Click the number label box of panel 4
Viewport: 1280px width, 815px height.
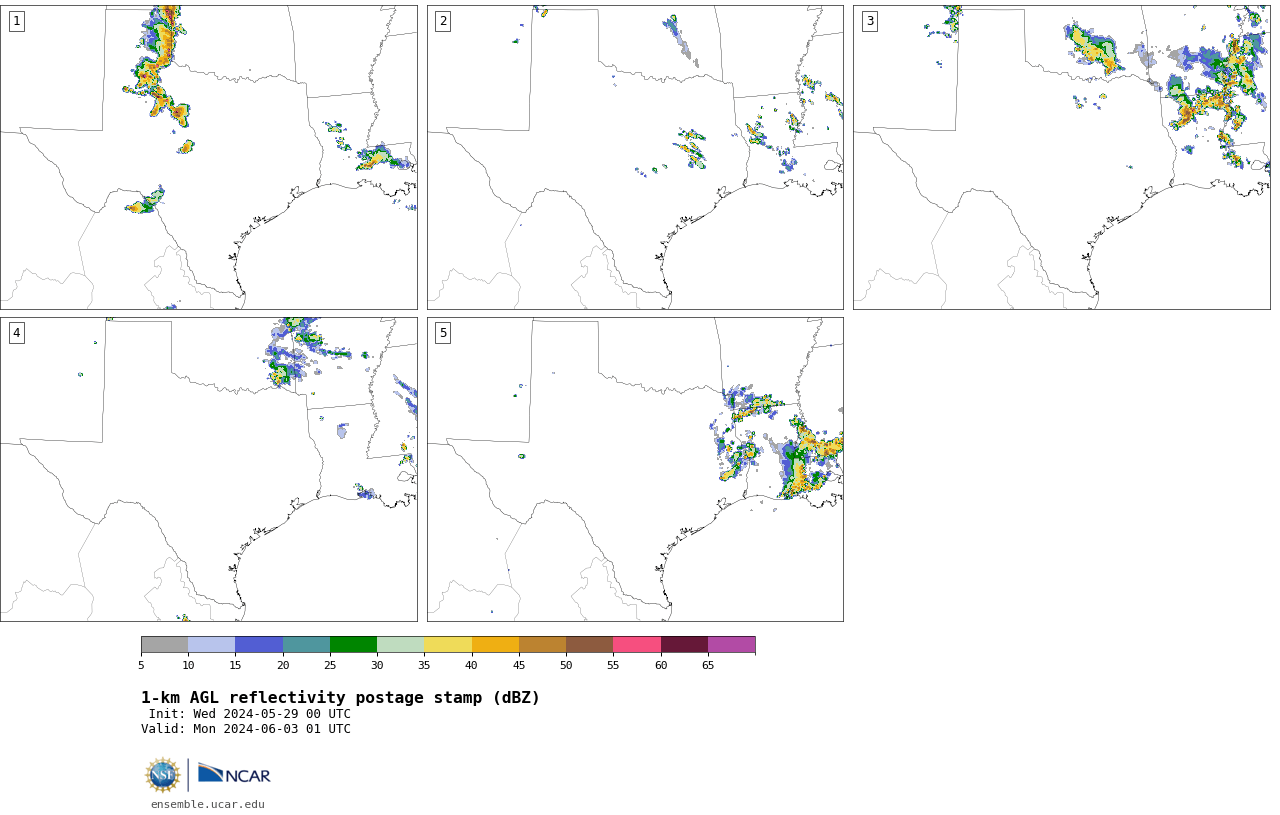click(x=16, y=333)
